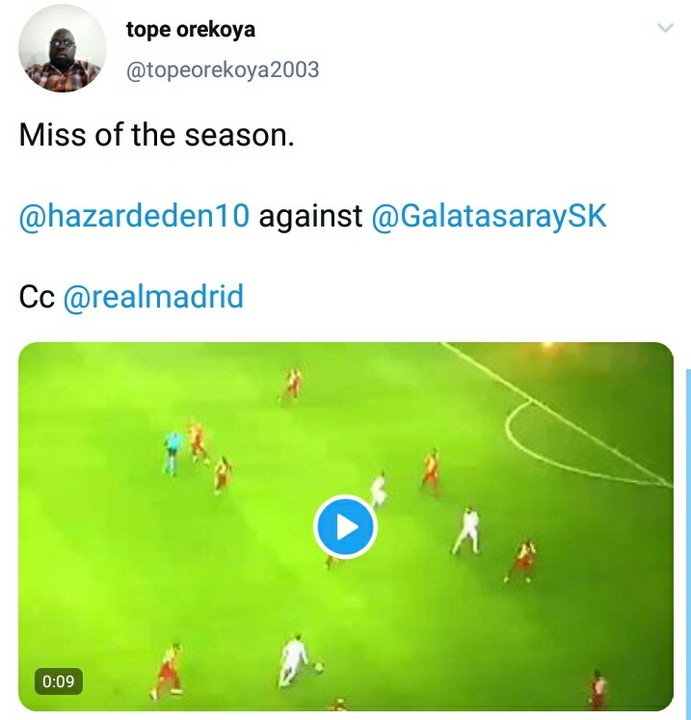Screen dimensions: 691x720
Task: Open tope orekoya's profile picture
Action: tap(62, 49)
